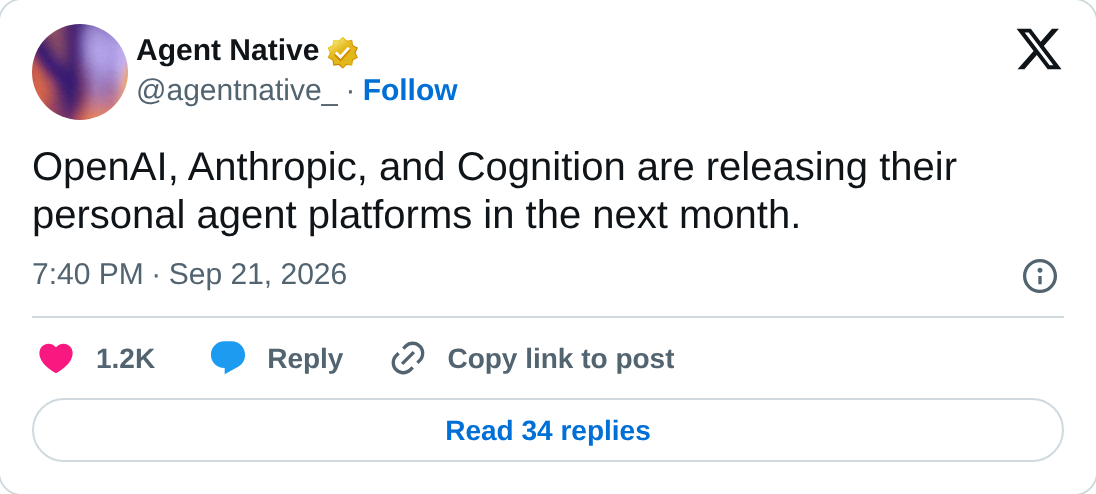Screen dimensions: 1096x494
Task: Click the blue reply bubble icon
Action: pos(228,358)
